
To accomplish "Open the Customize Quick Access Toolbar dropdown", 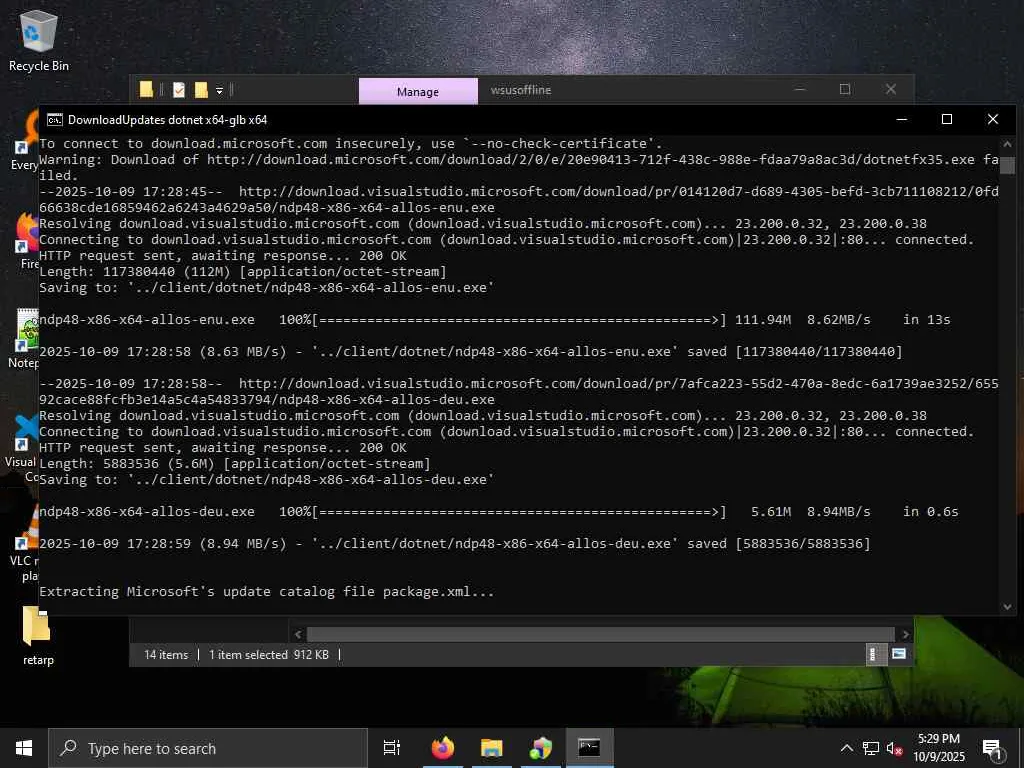I will click(x=219, y=91).
